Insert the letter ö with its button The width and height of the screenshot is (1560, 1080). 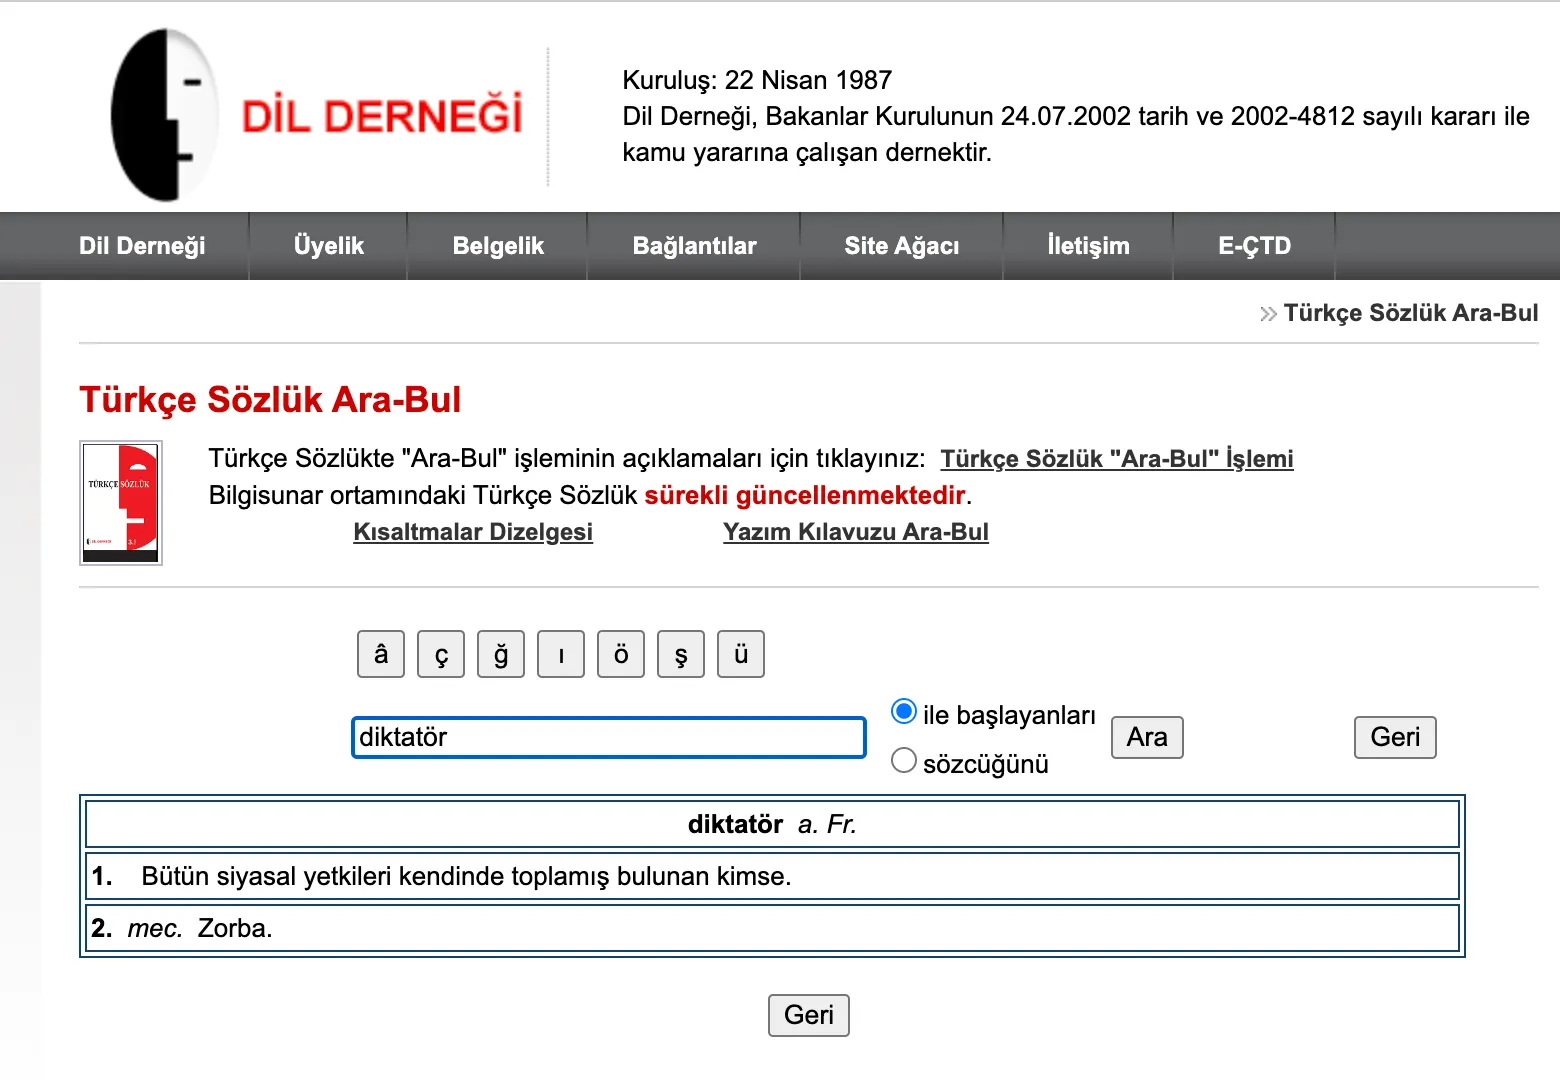[621, 654]
